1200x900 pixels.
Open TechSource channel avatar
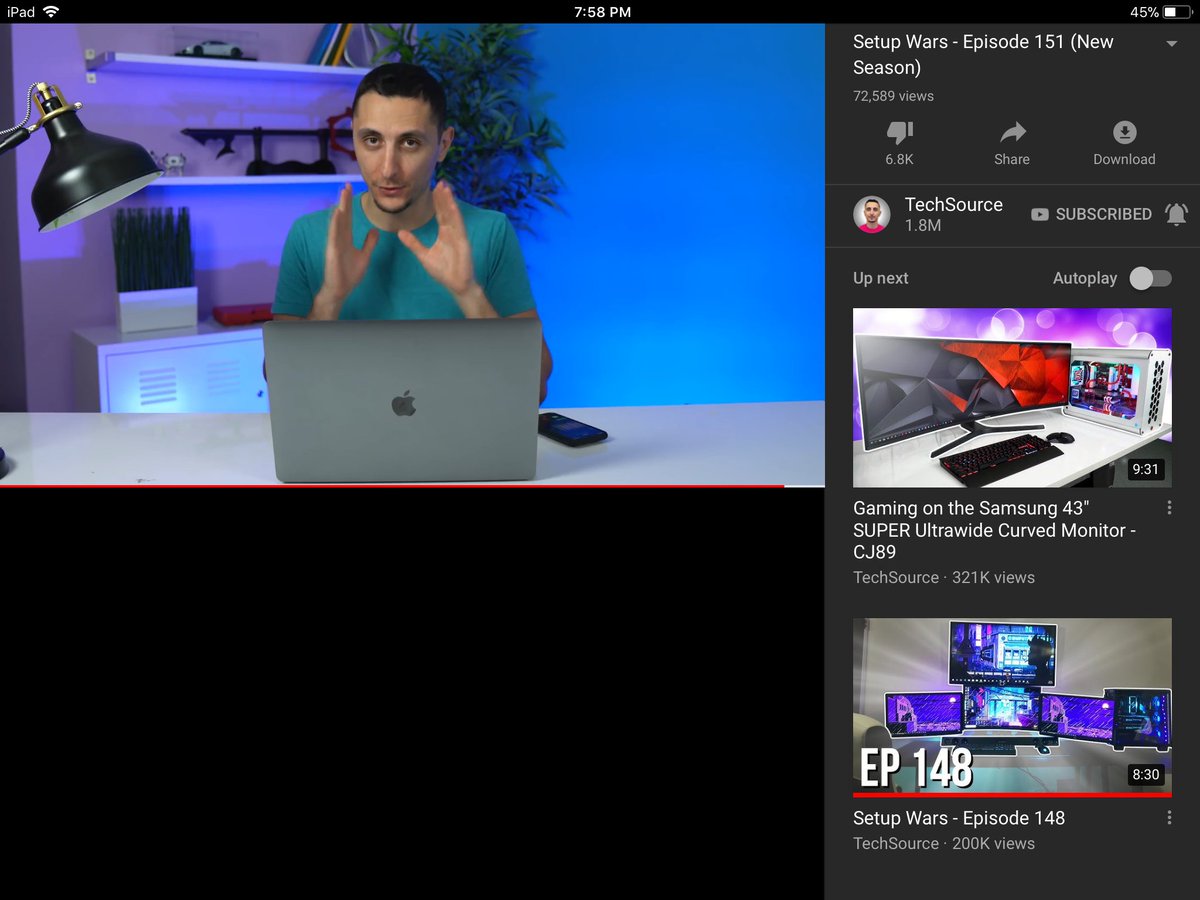click(871, 214)
